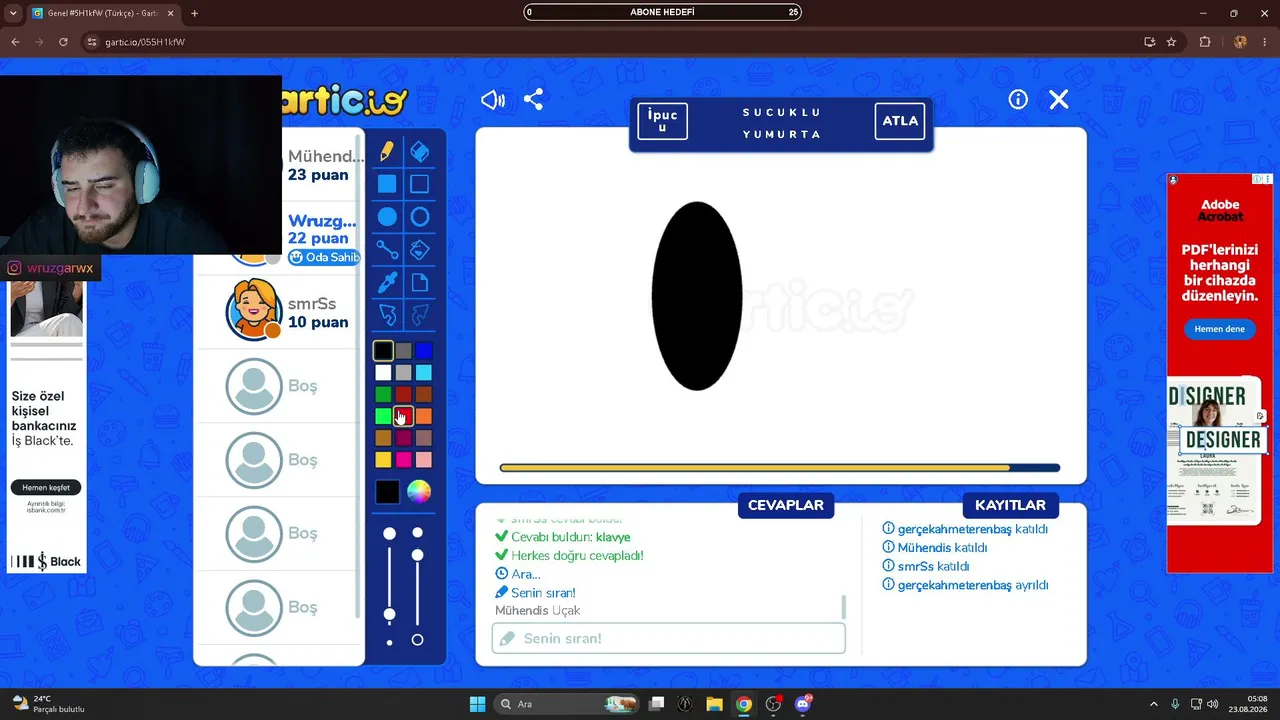This screenshot has height=720, width=1280.
Task: Select the bright green color swatch
Action: click(383, 416)
